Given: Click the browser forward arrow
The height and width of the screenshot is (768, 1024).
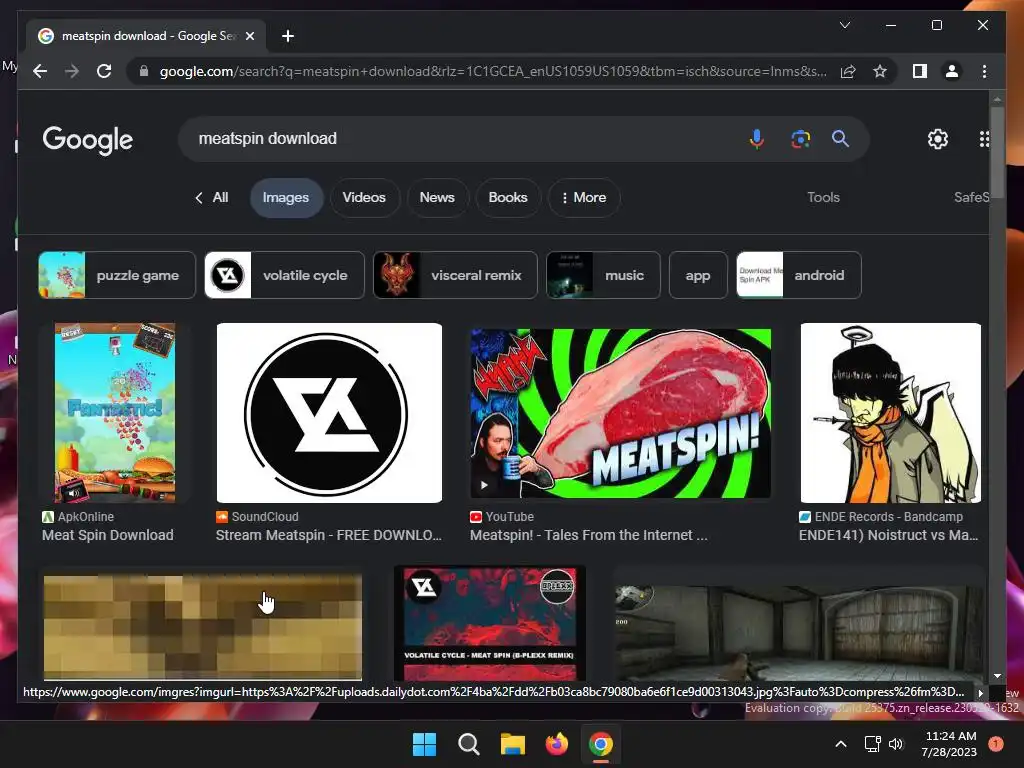Looking at the screenshot, I should coord(72,71).
